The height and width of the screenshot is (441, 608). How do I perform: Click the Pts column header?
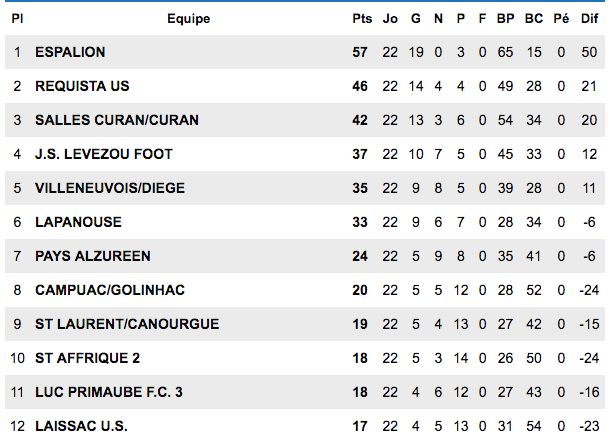point(362,19)
